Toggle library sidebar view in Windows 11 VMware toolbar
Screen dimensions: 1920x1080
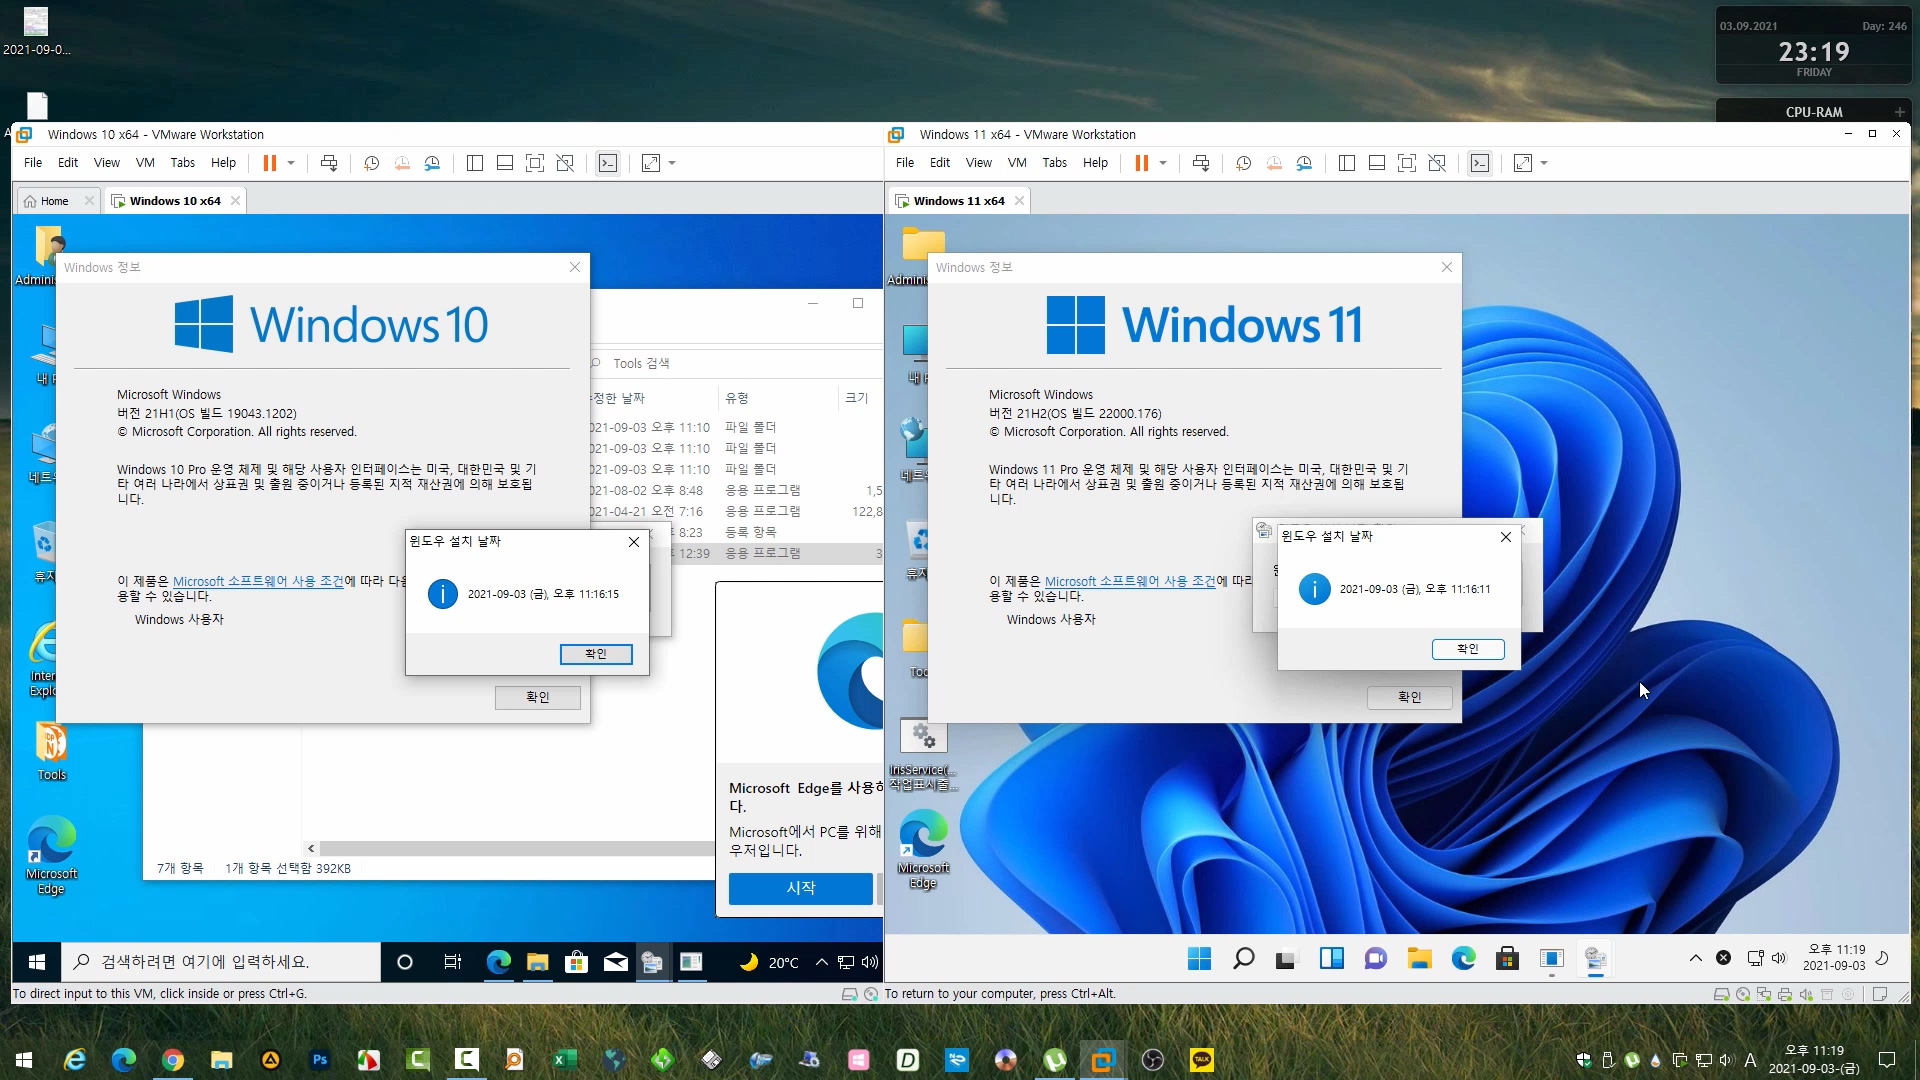1347,163
